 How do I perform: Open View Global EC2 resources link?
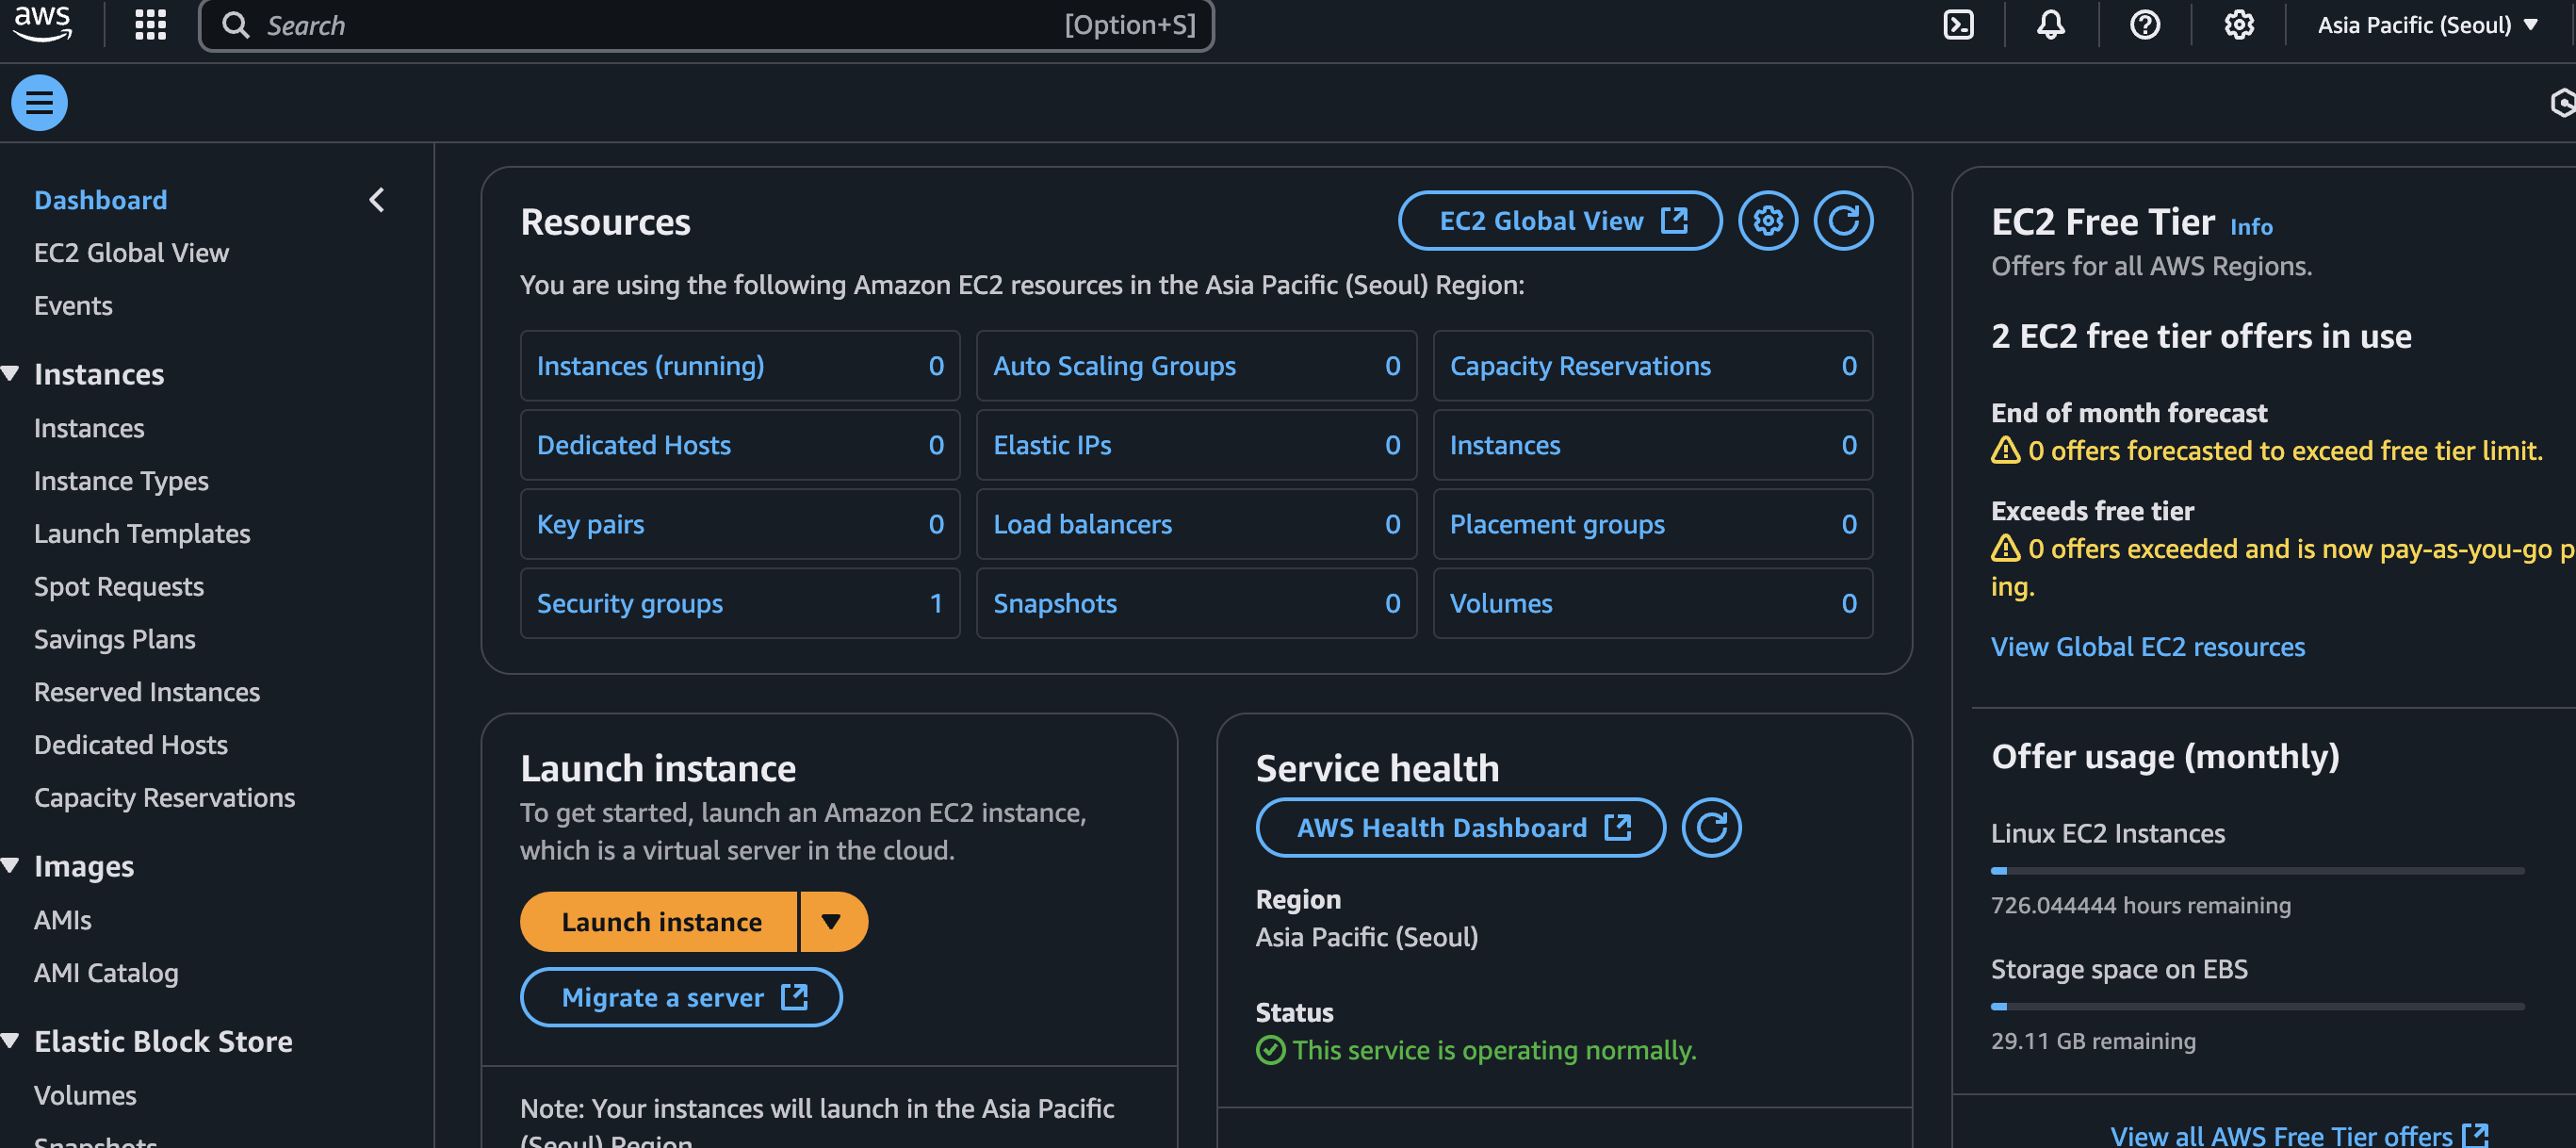point(2147,647)
